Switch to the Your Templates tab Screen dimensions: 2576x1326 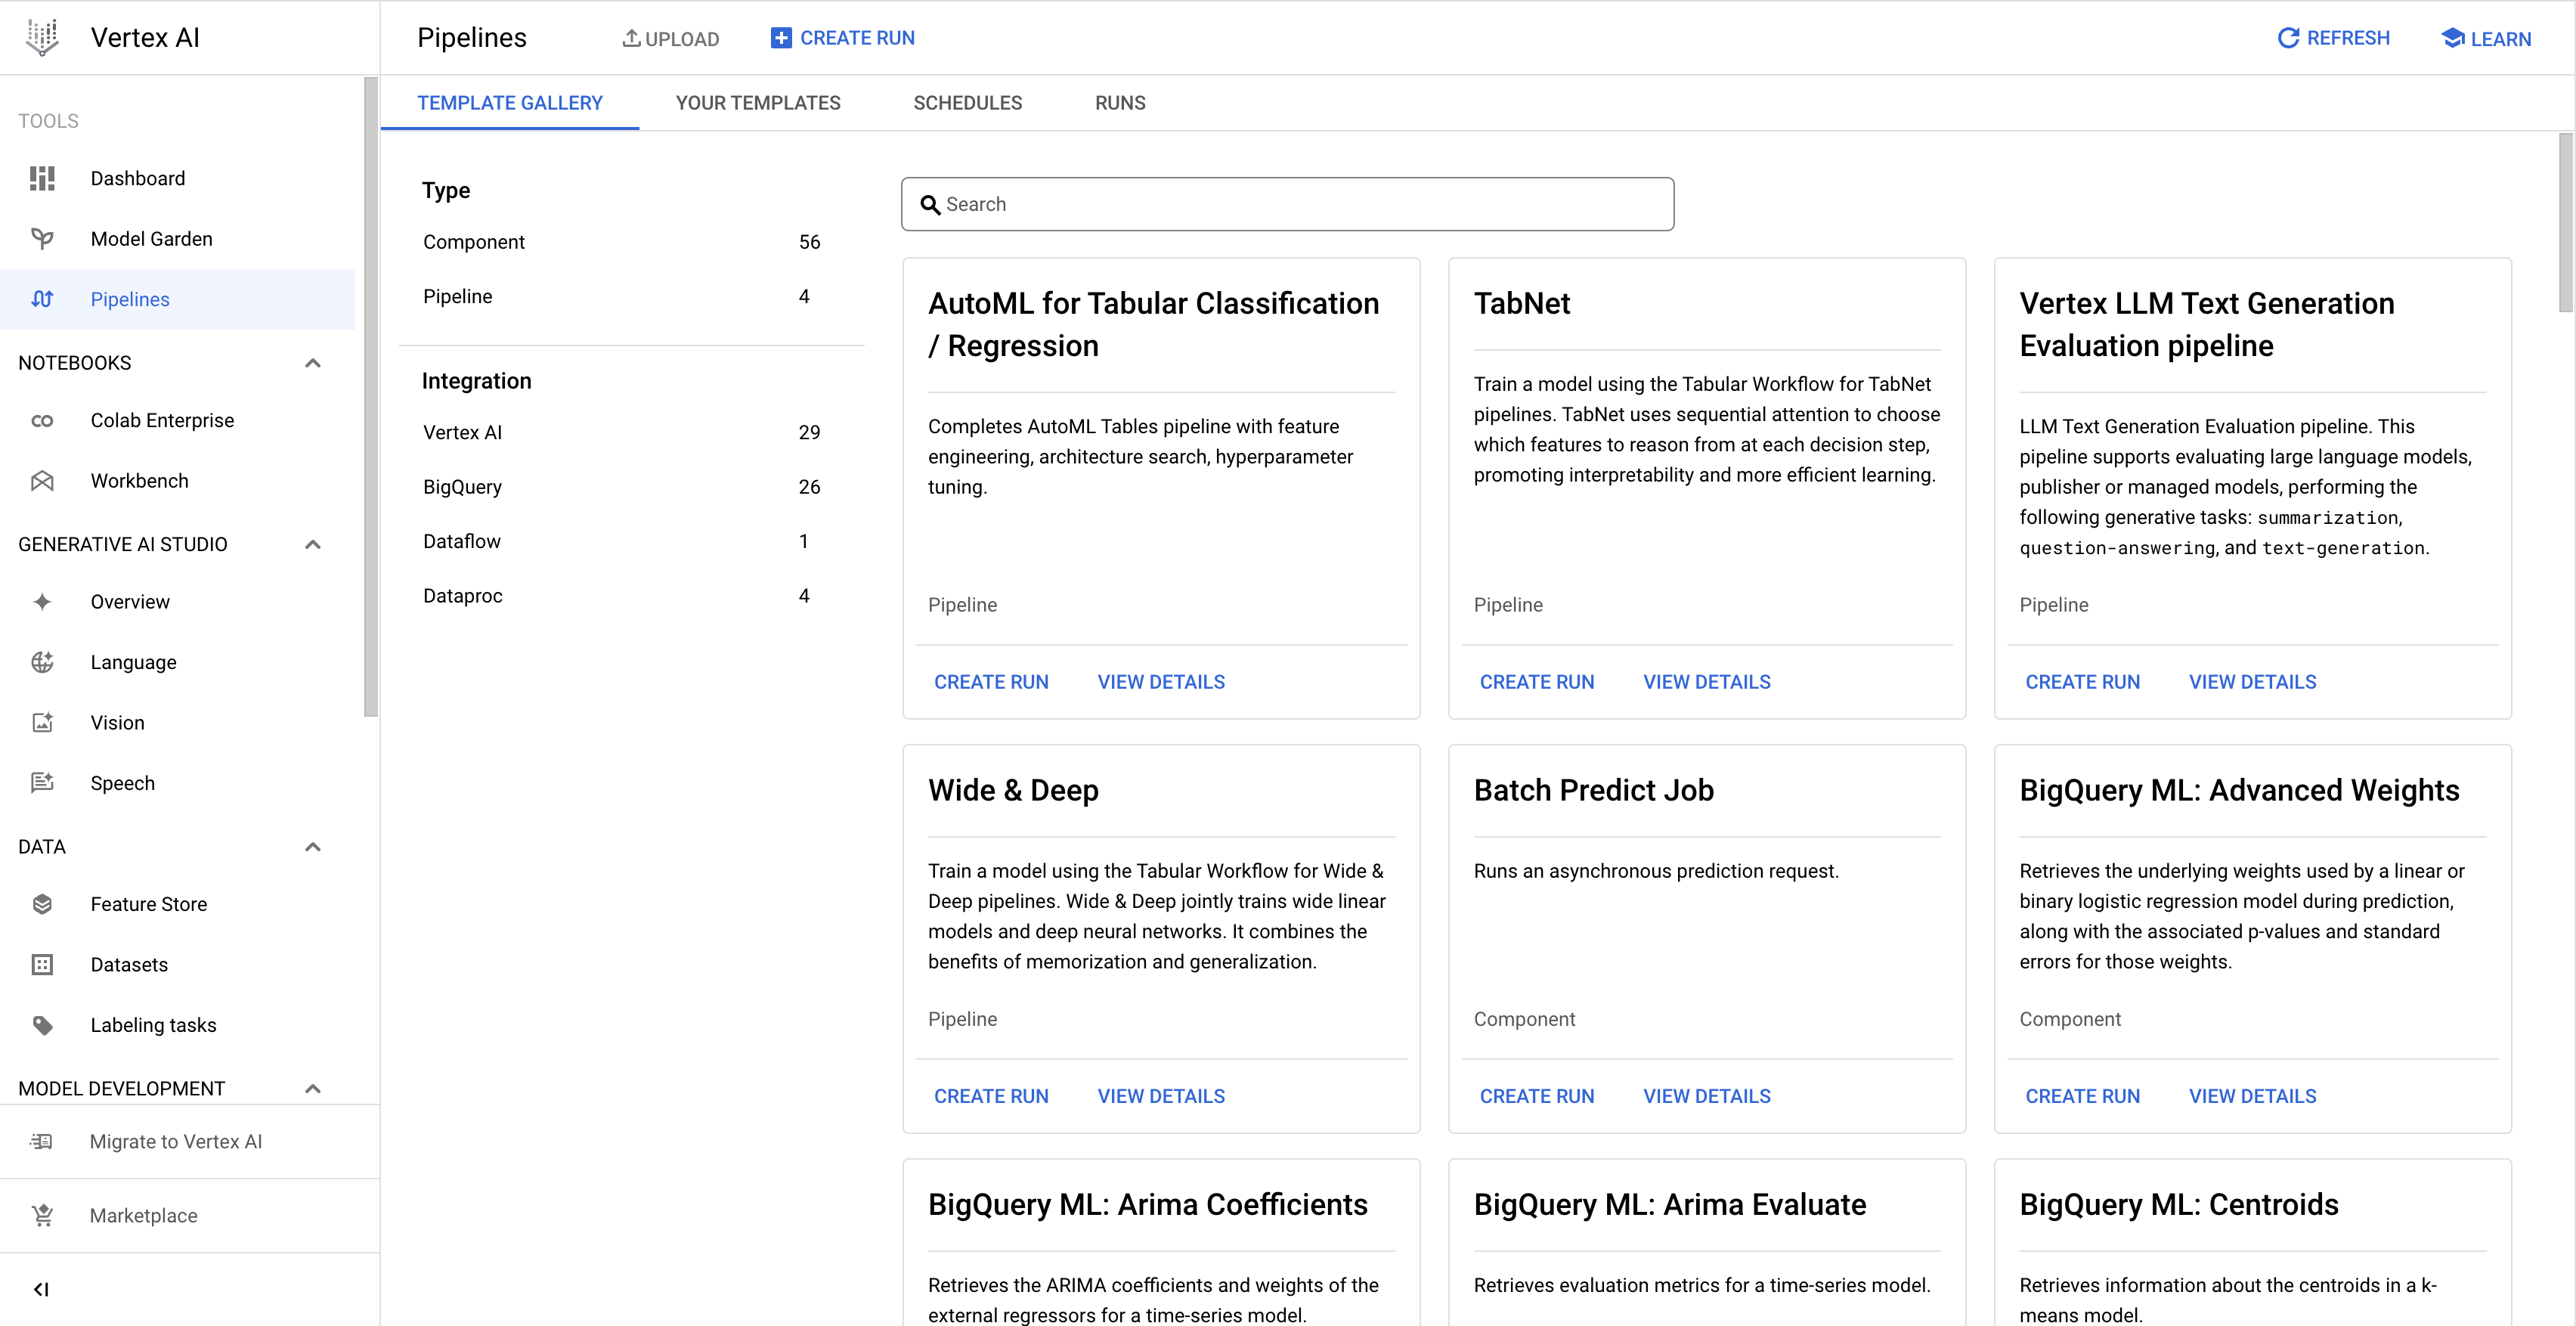(759, 103)
